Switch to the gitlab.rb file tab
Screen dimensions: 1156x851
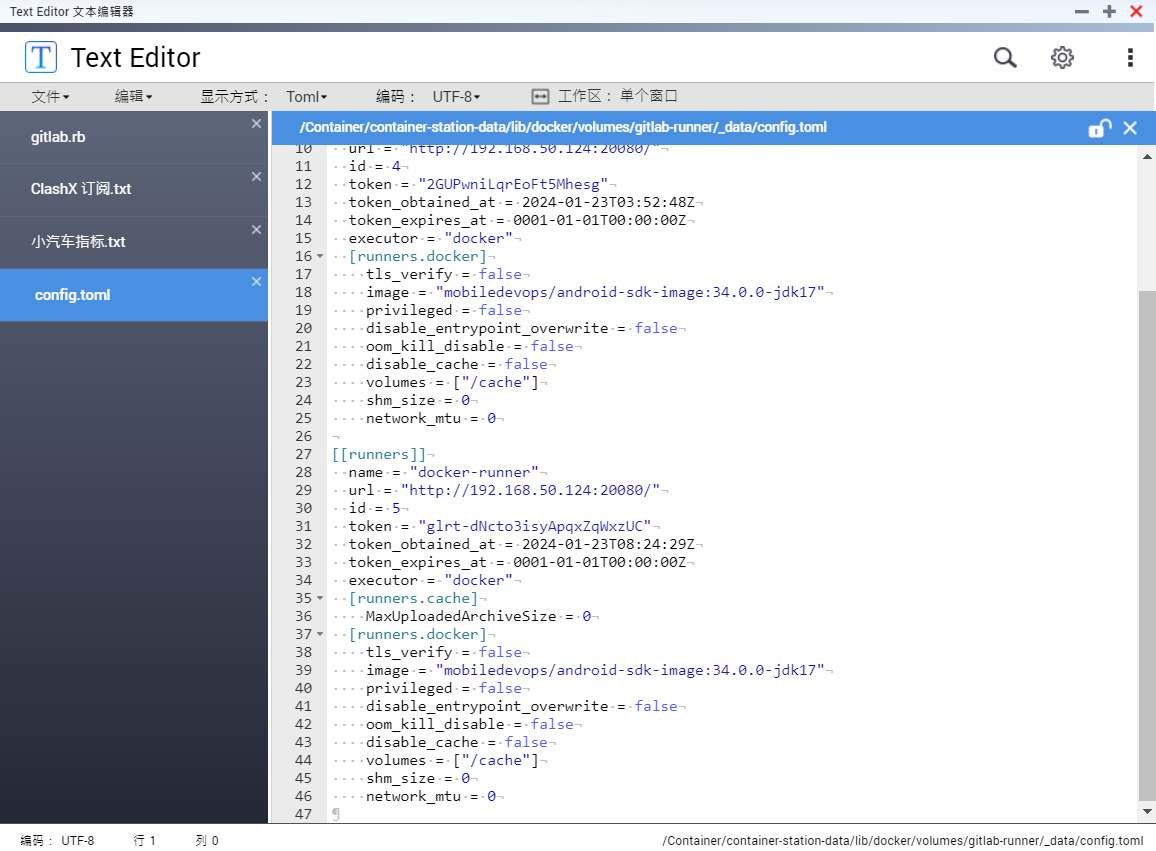coord(133,137)
